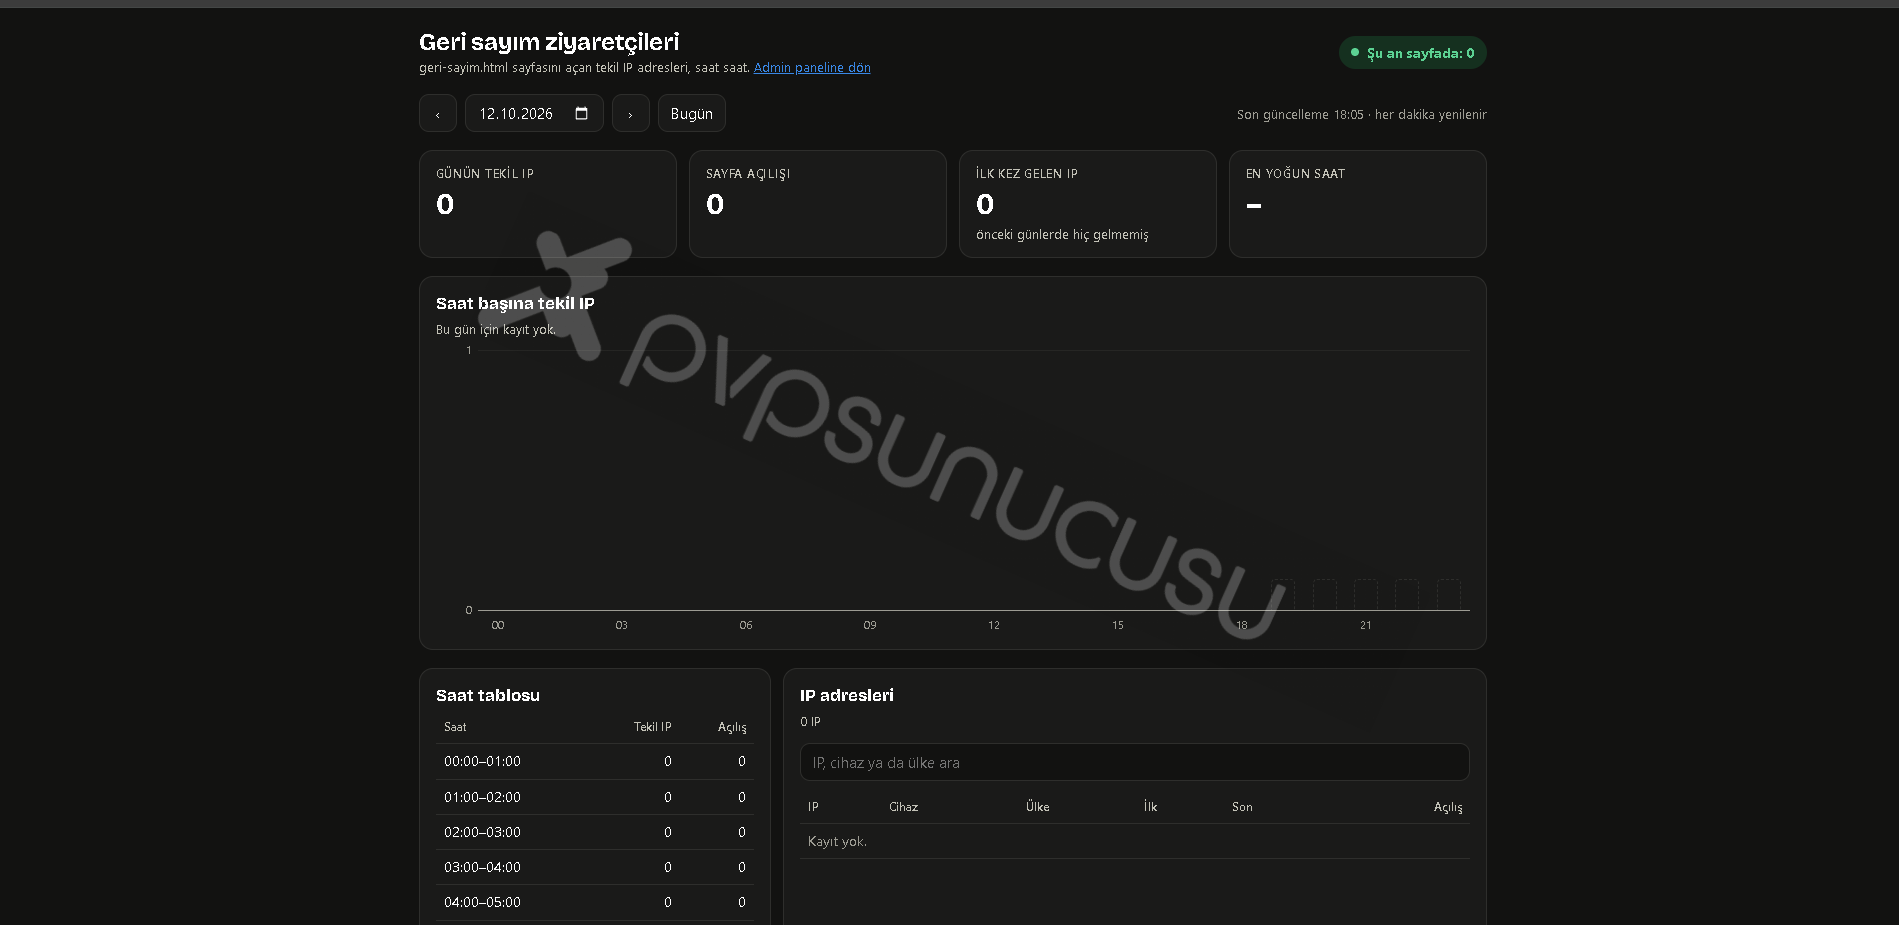
Task: Select the 02:00–03:00 row label
Action: [x=482, y=832]
